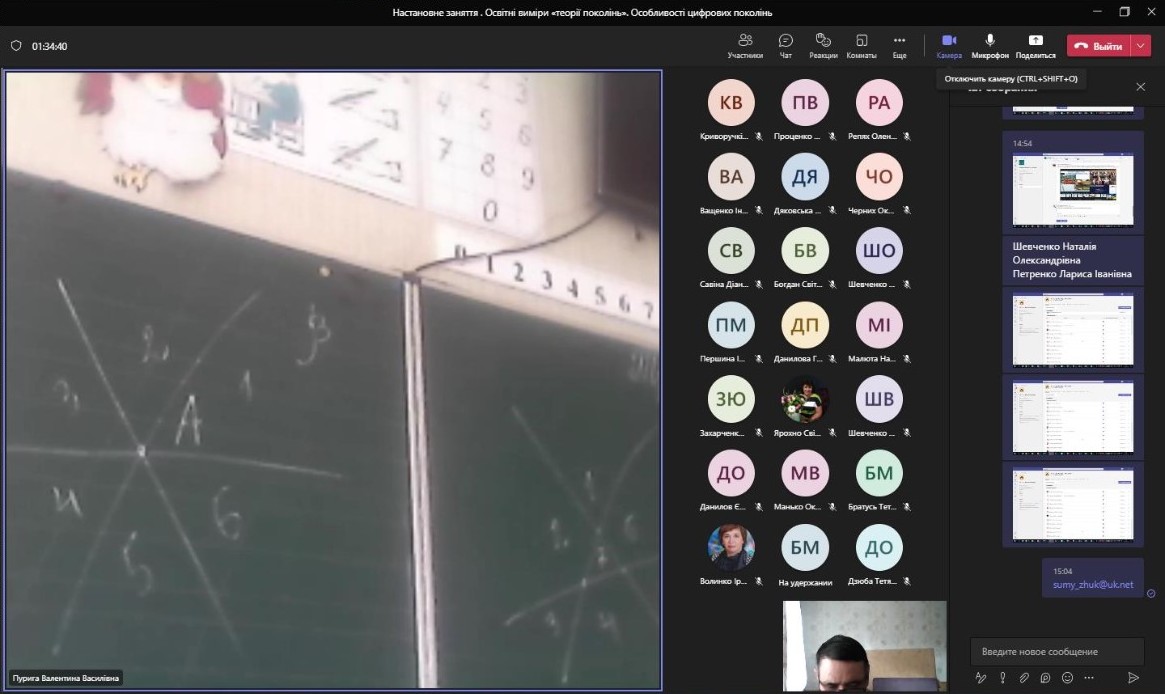Click the Братусь БМ participant avatar

[879, 473]
